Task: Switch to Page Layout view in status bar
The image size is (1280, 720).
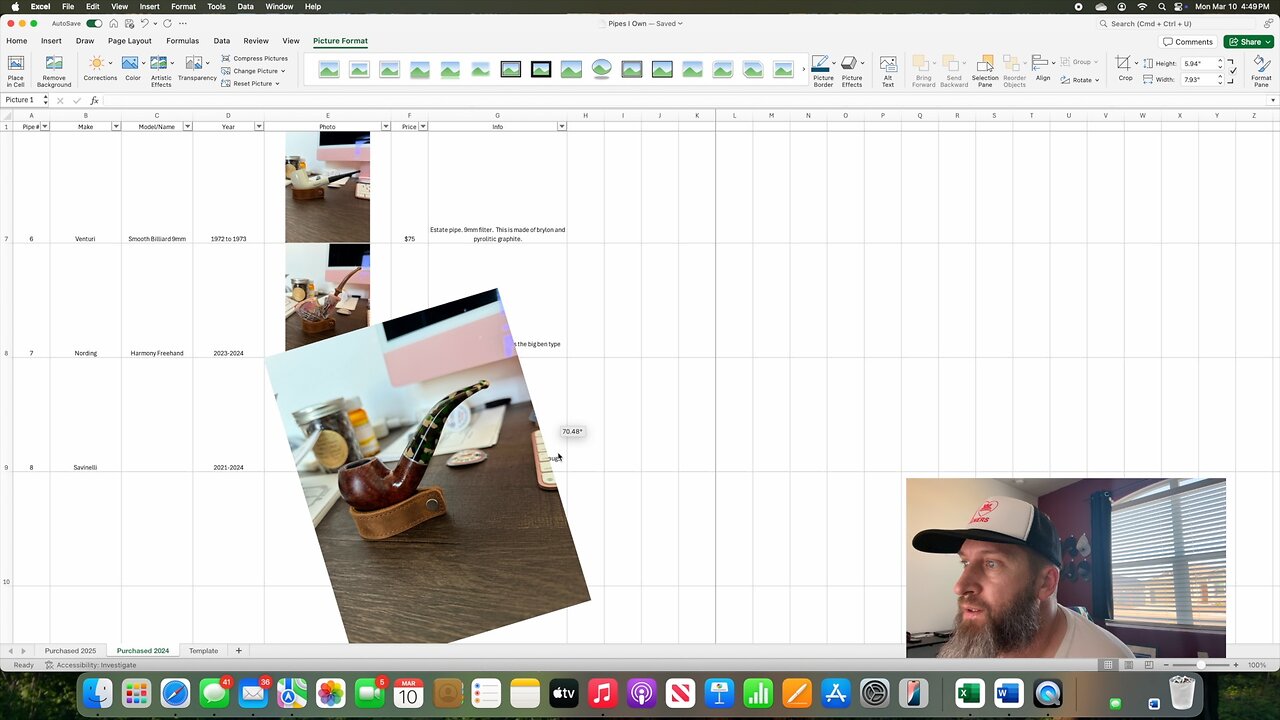Action: (x=1128, y=665)
